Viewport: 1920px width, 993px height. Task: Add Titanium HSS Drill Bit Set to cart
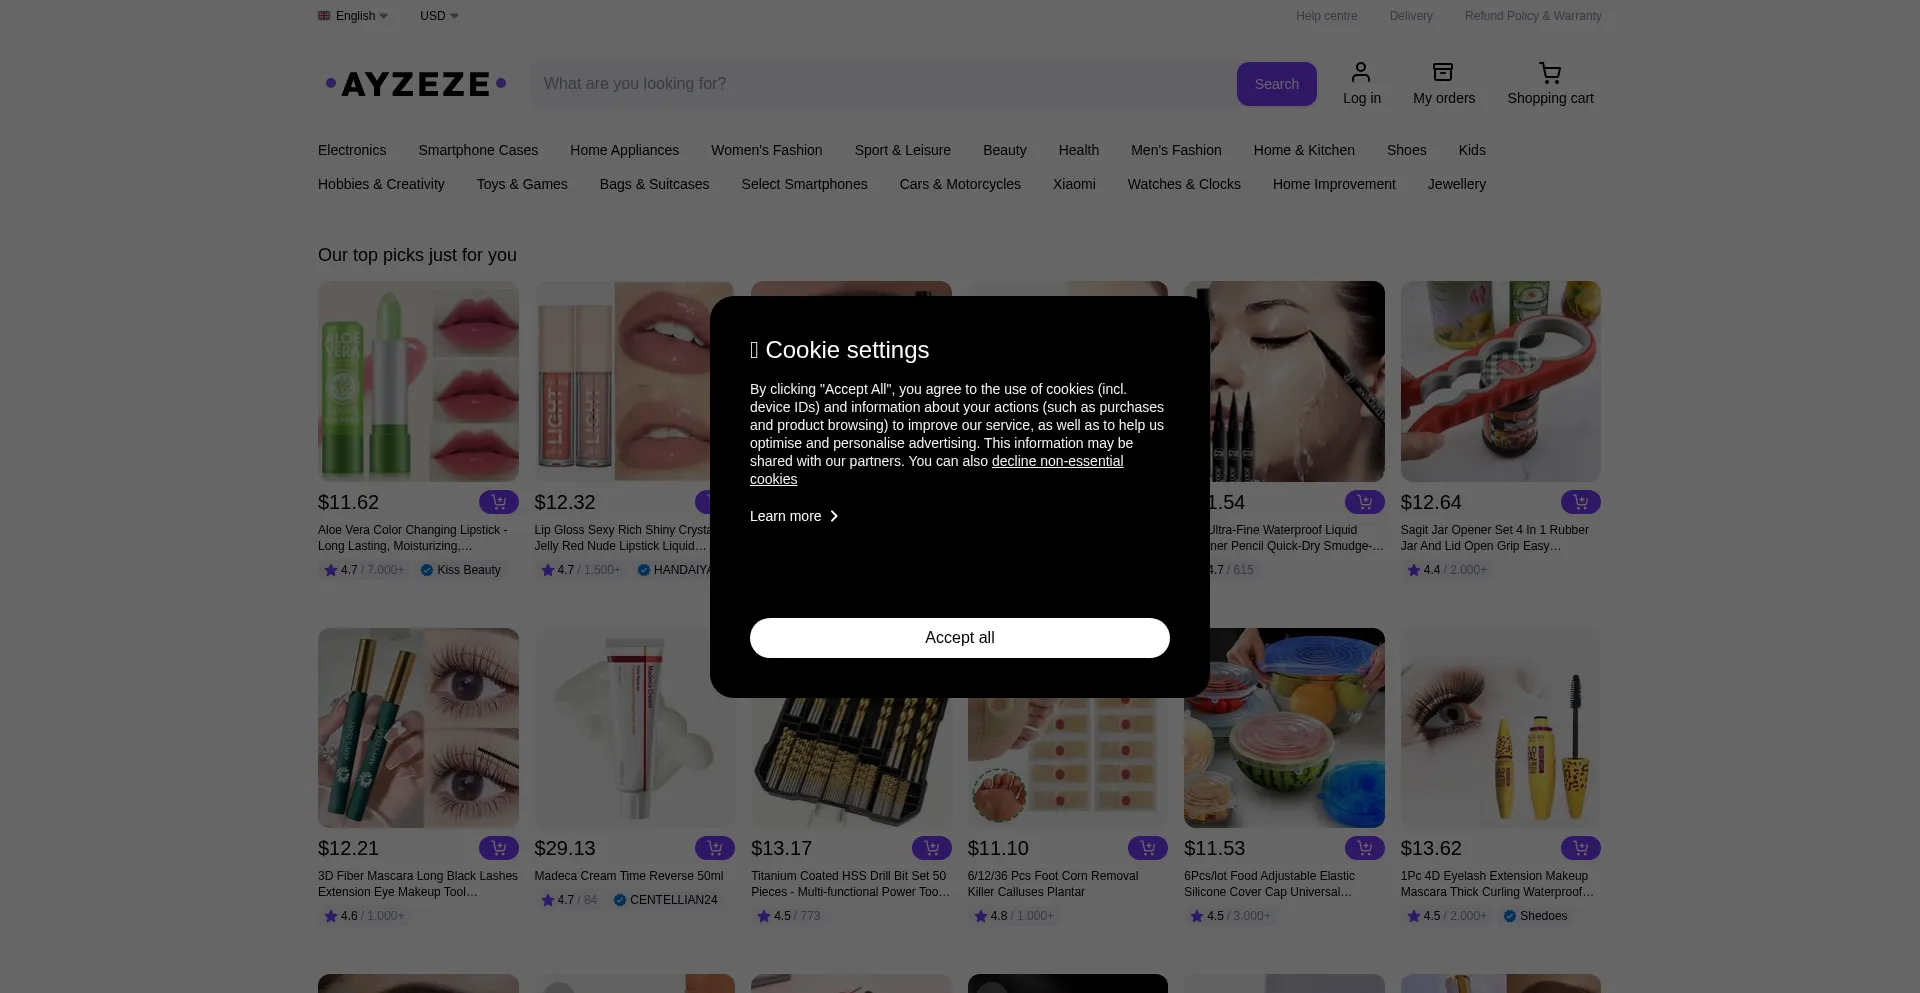coord(932,847)
